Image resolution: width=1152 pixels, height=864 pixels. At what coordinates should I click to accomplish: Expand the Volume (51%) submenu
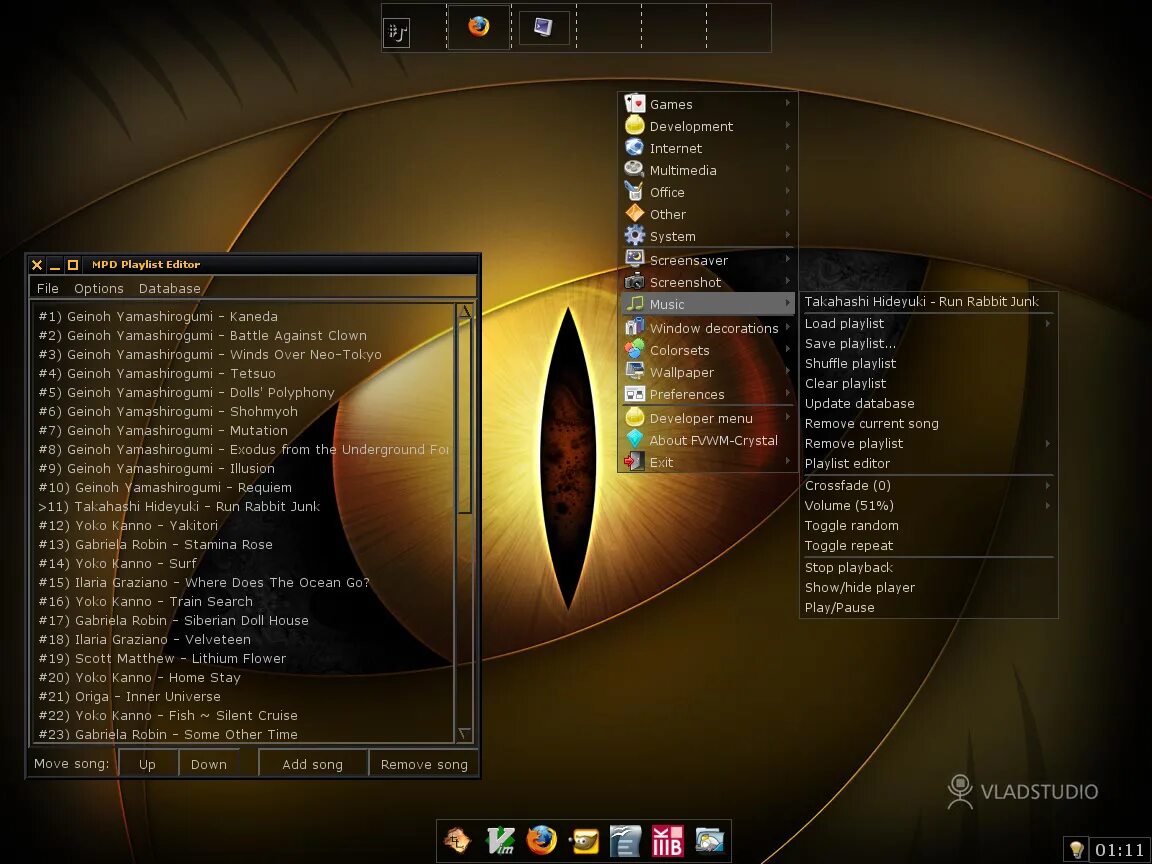(929, 505)
